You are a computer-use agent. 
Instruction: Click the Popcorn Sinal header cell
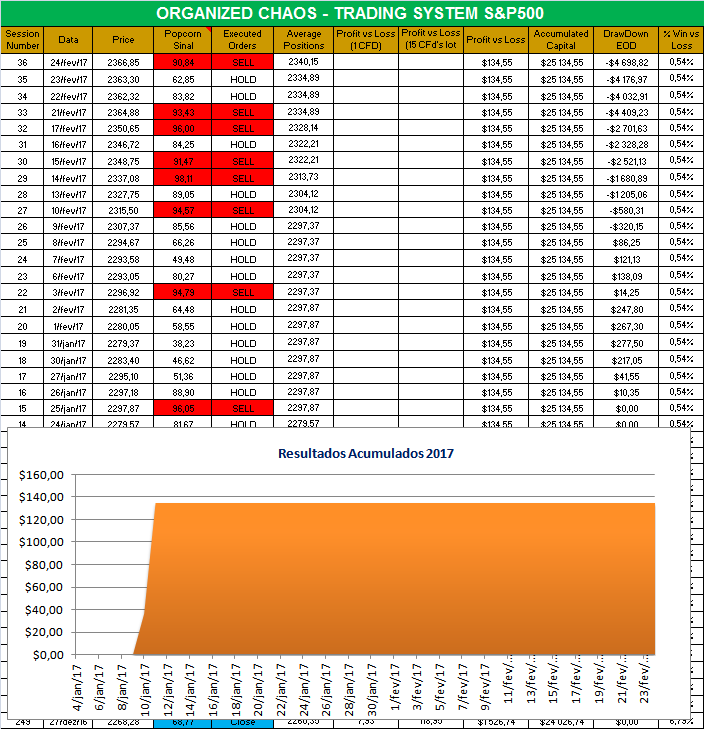[183, 40]
